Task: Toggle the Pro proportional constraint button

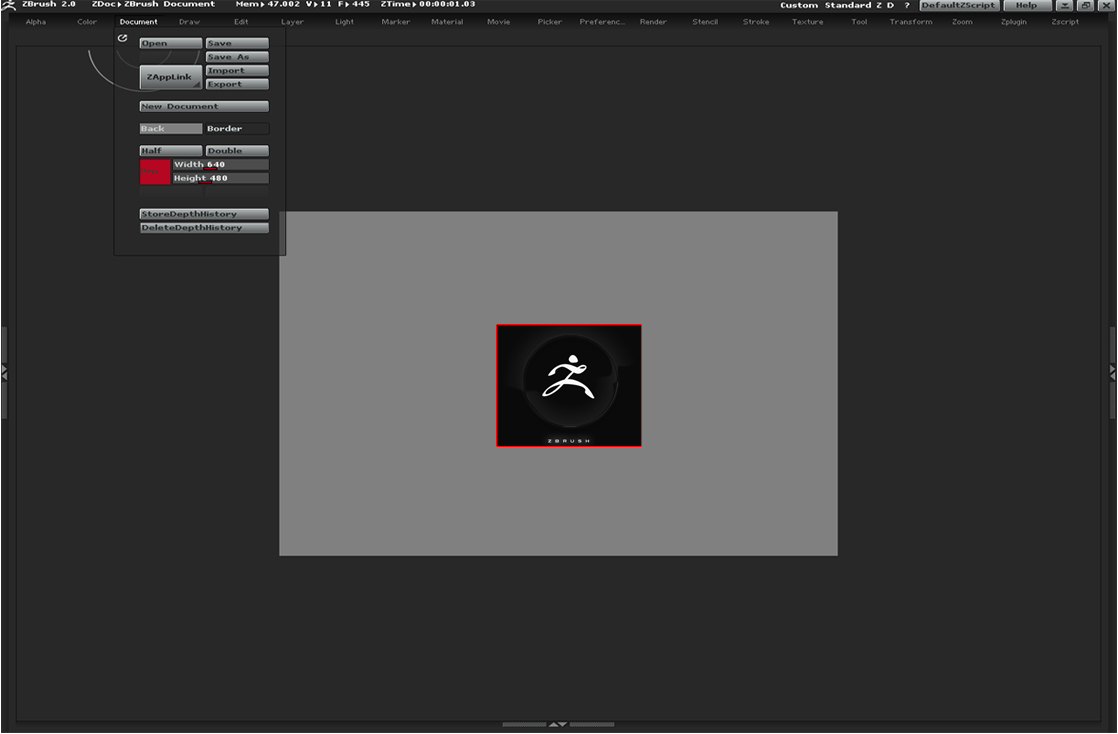Action: point(155,171)
